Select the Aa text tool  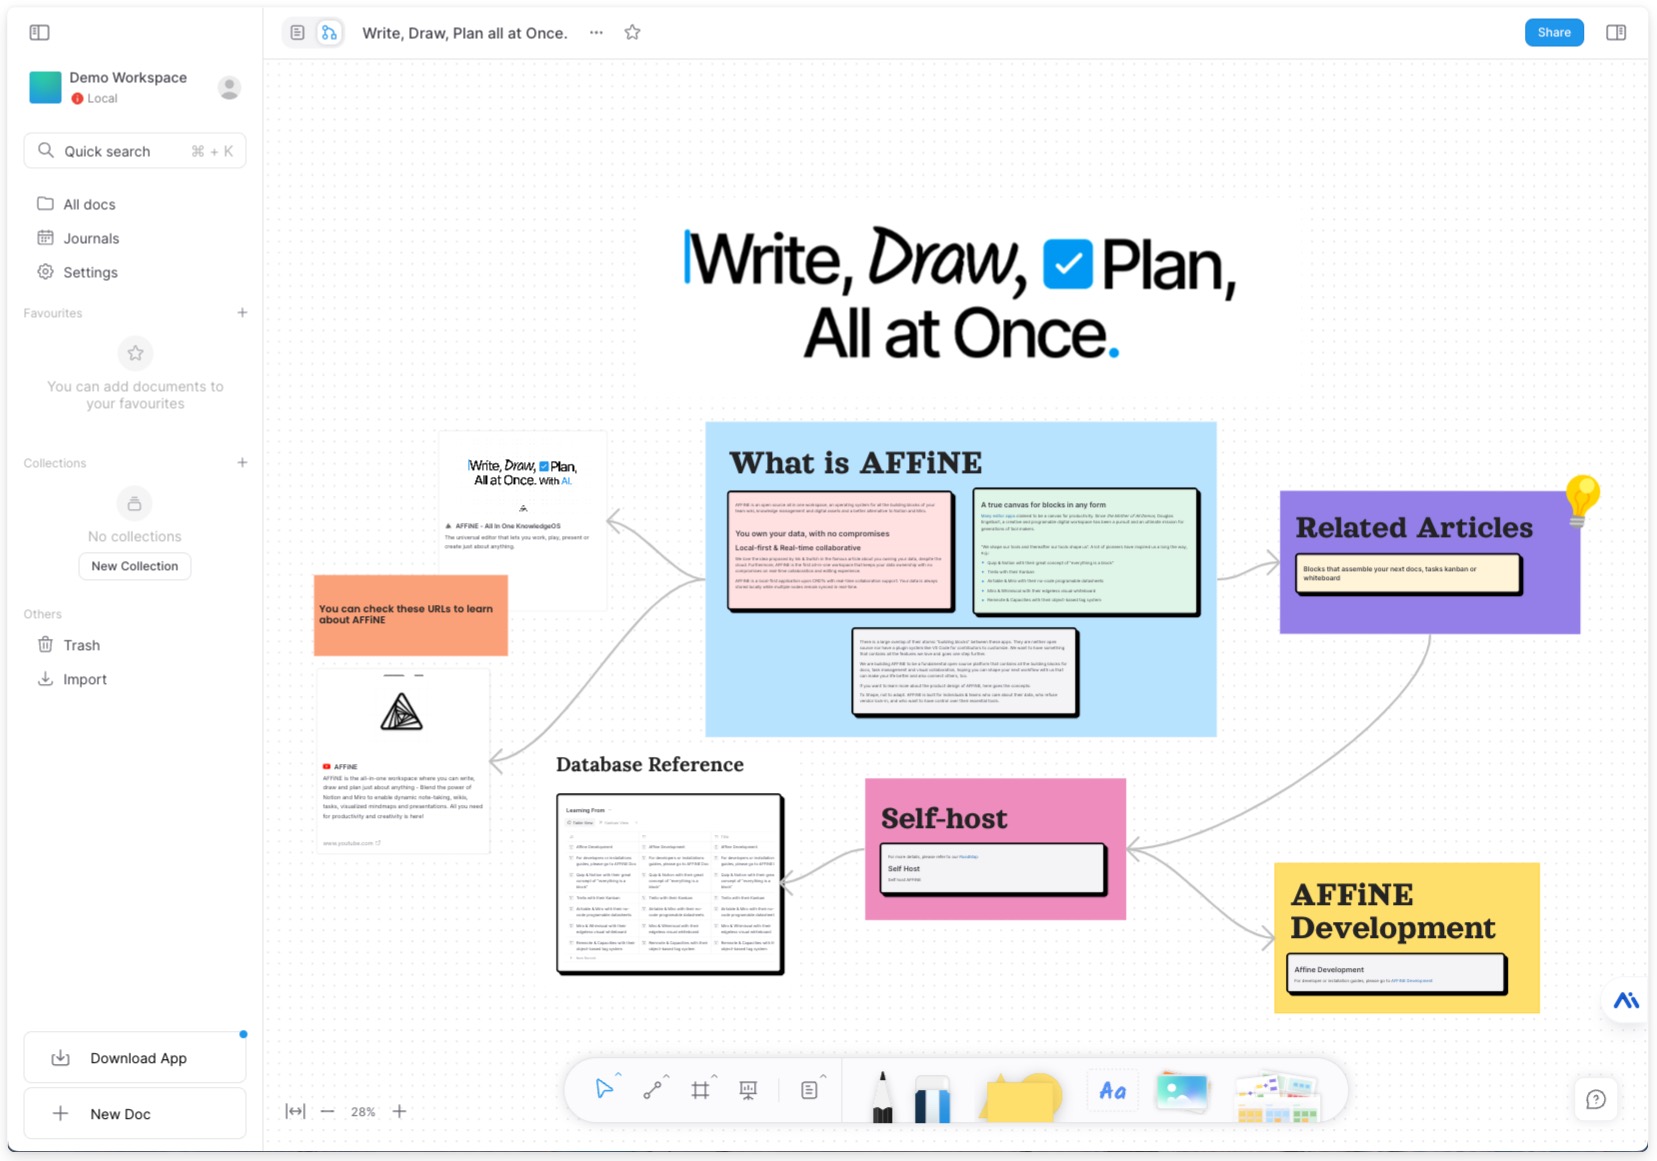[1113, 1091]
